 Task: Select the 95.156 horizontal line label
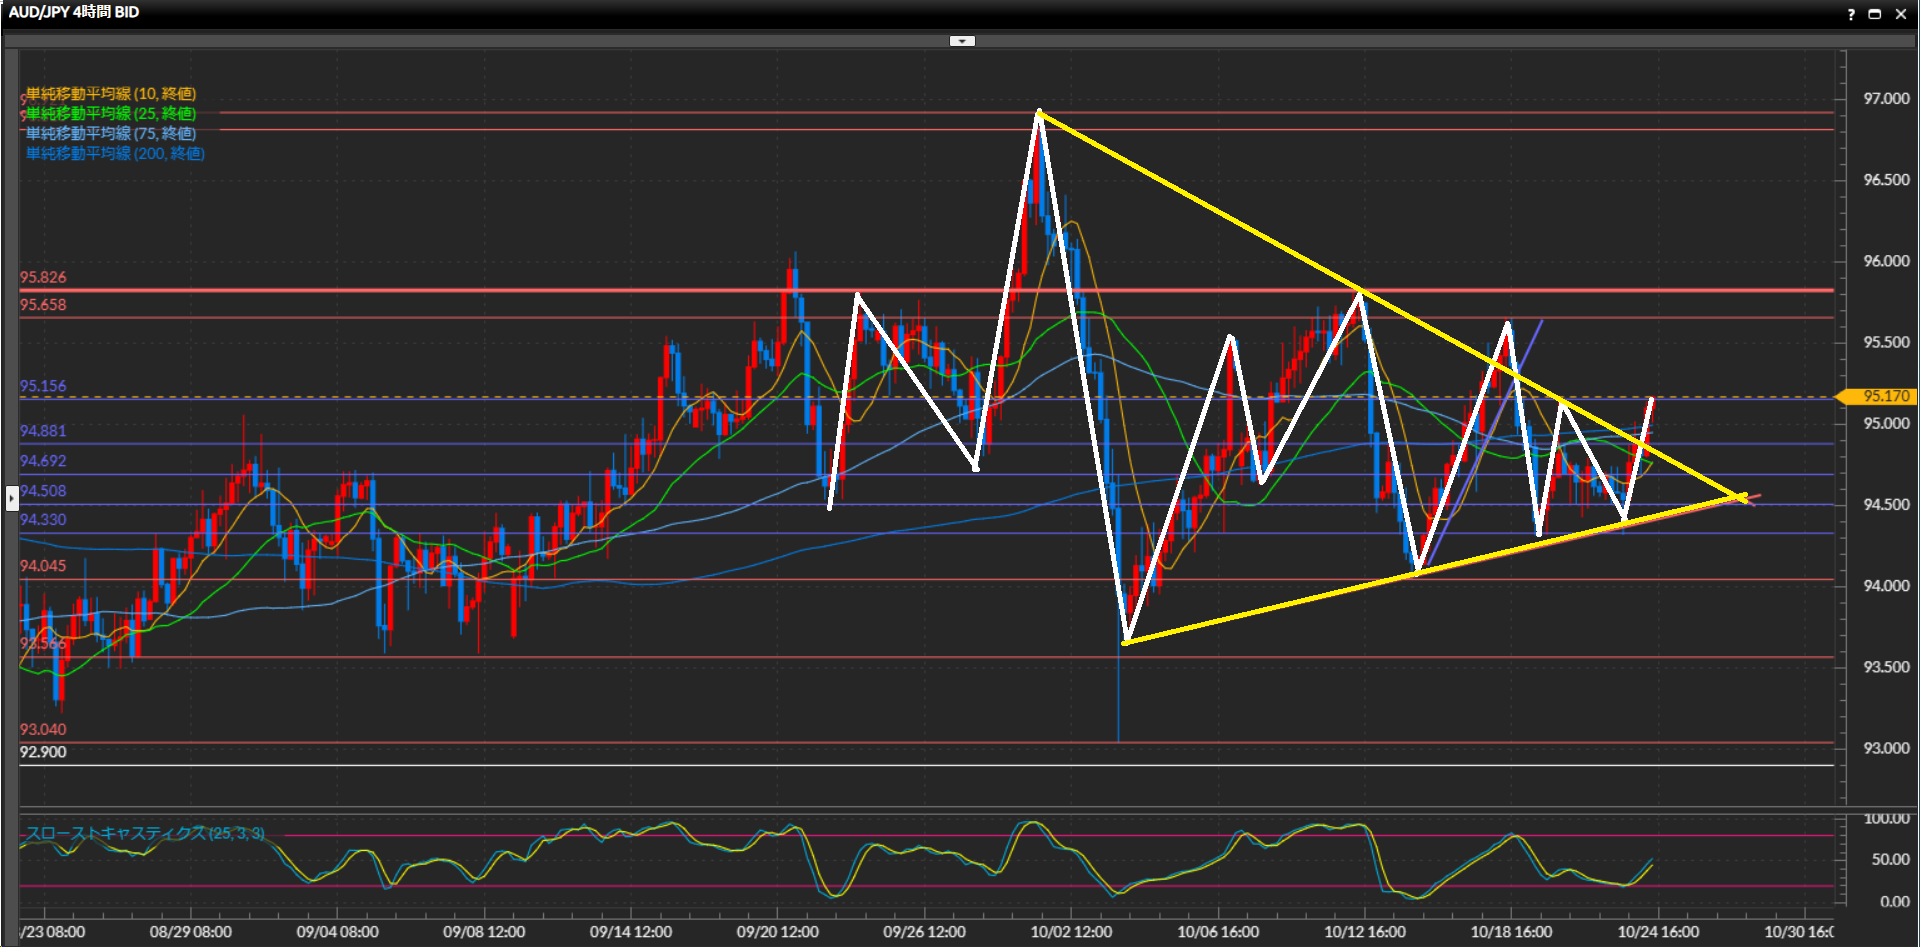pos(43,386)
